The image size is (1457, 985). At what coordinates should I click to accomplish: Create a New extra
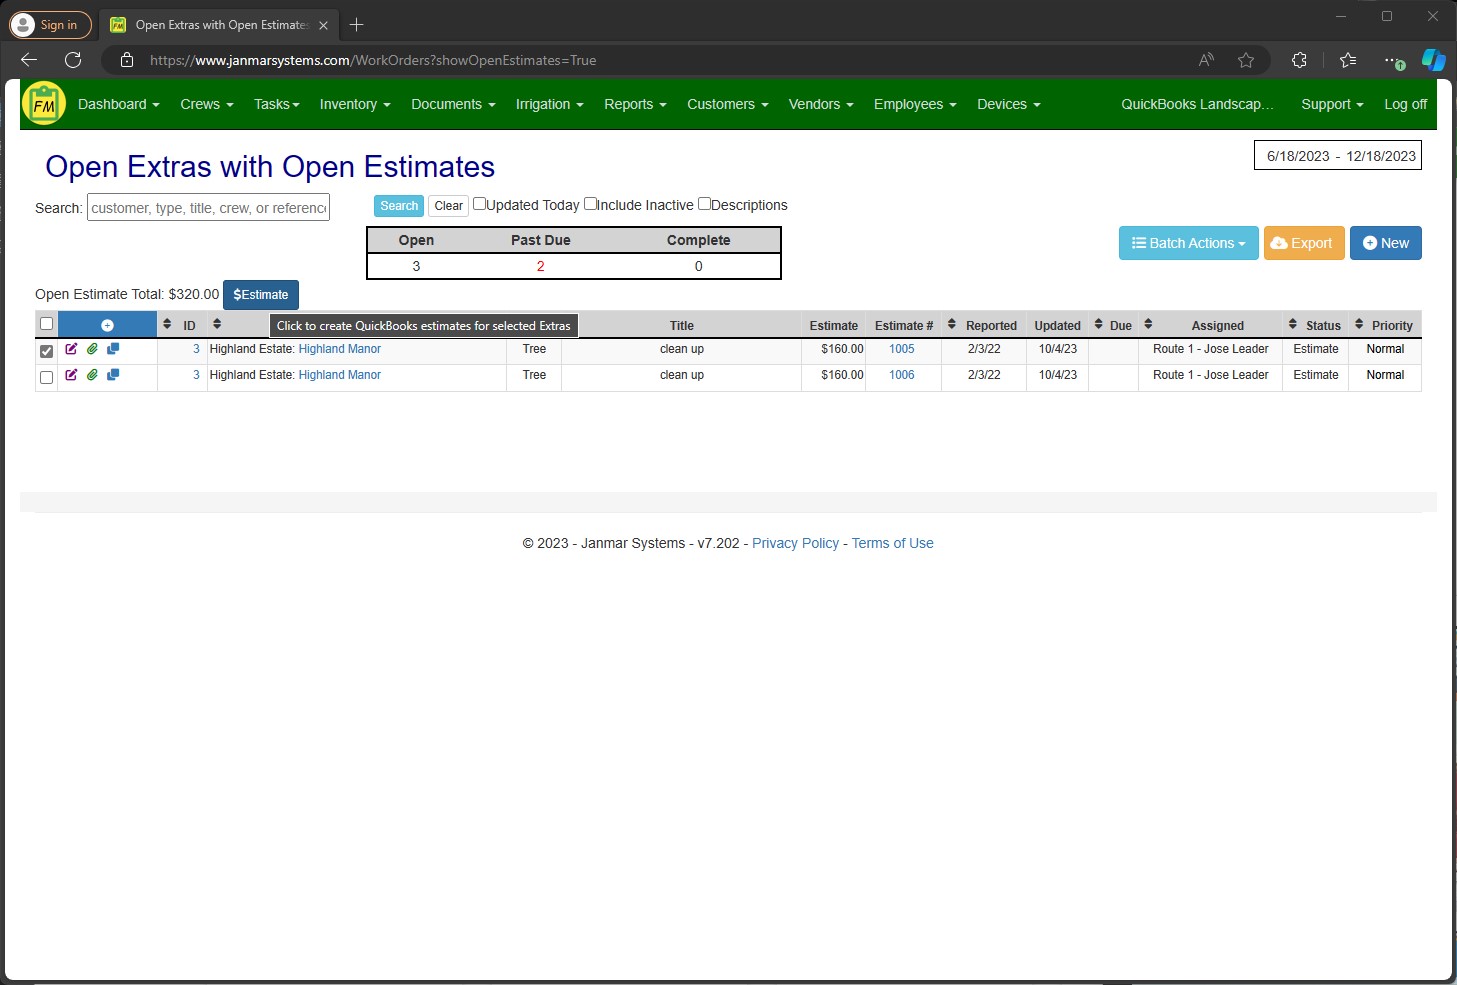pyautogui.click(x=1385, y=243)
